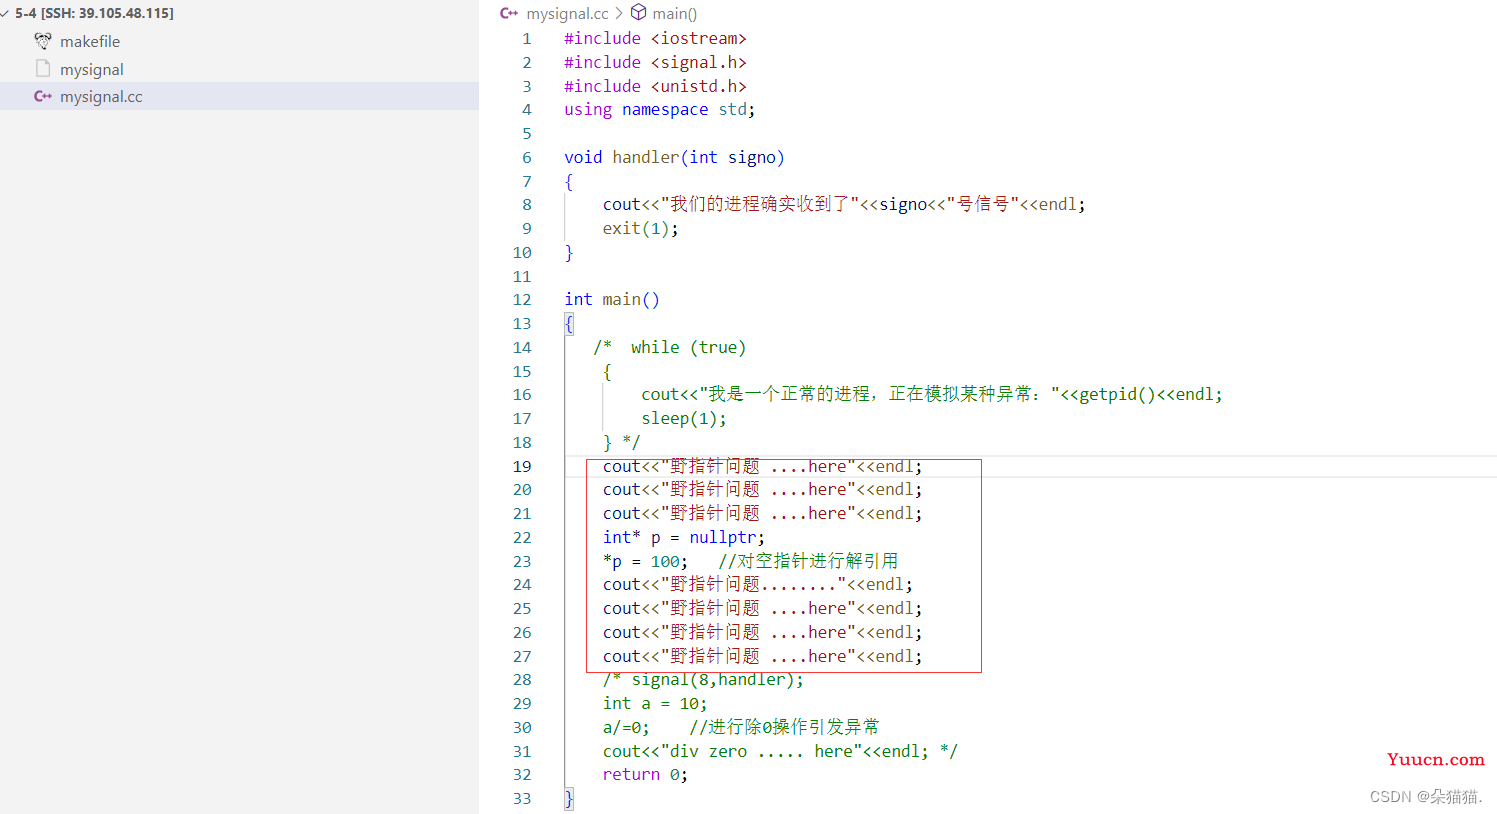Click the cout statement on line 24

[758, 585]
